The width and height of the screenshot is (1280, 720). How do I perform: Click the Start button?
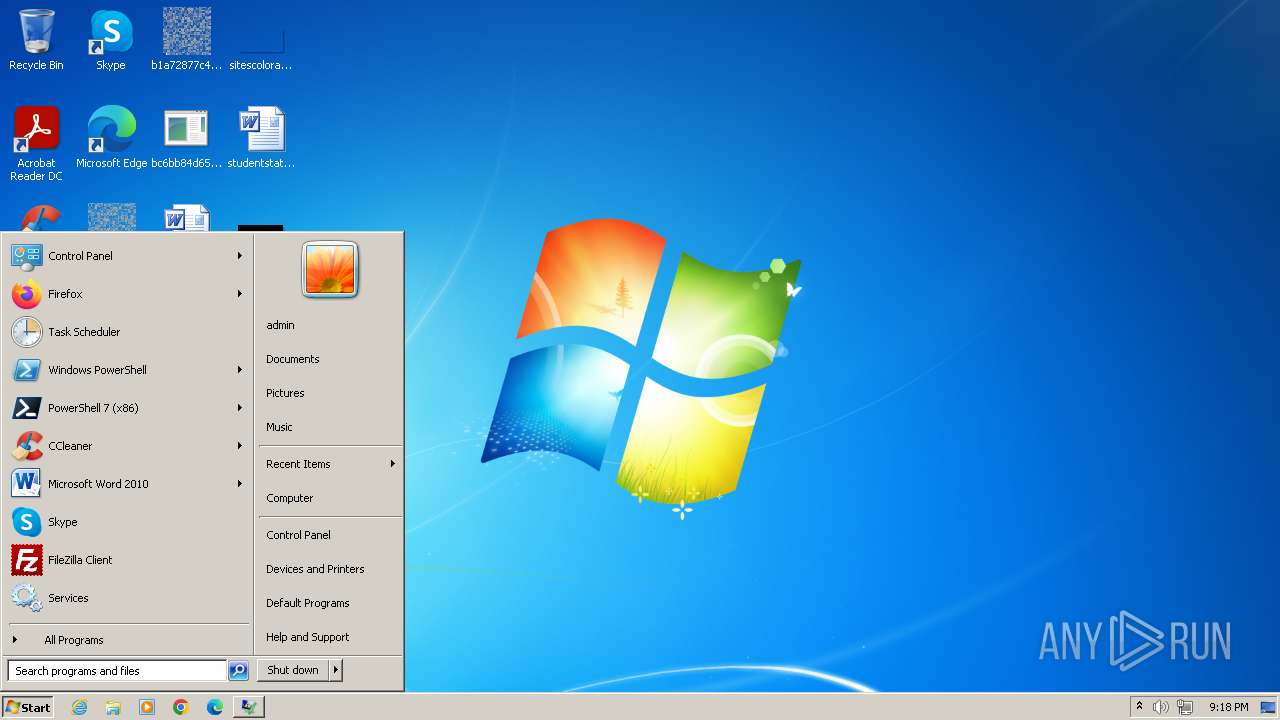(x=28, y=707)
